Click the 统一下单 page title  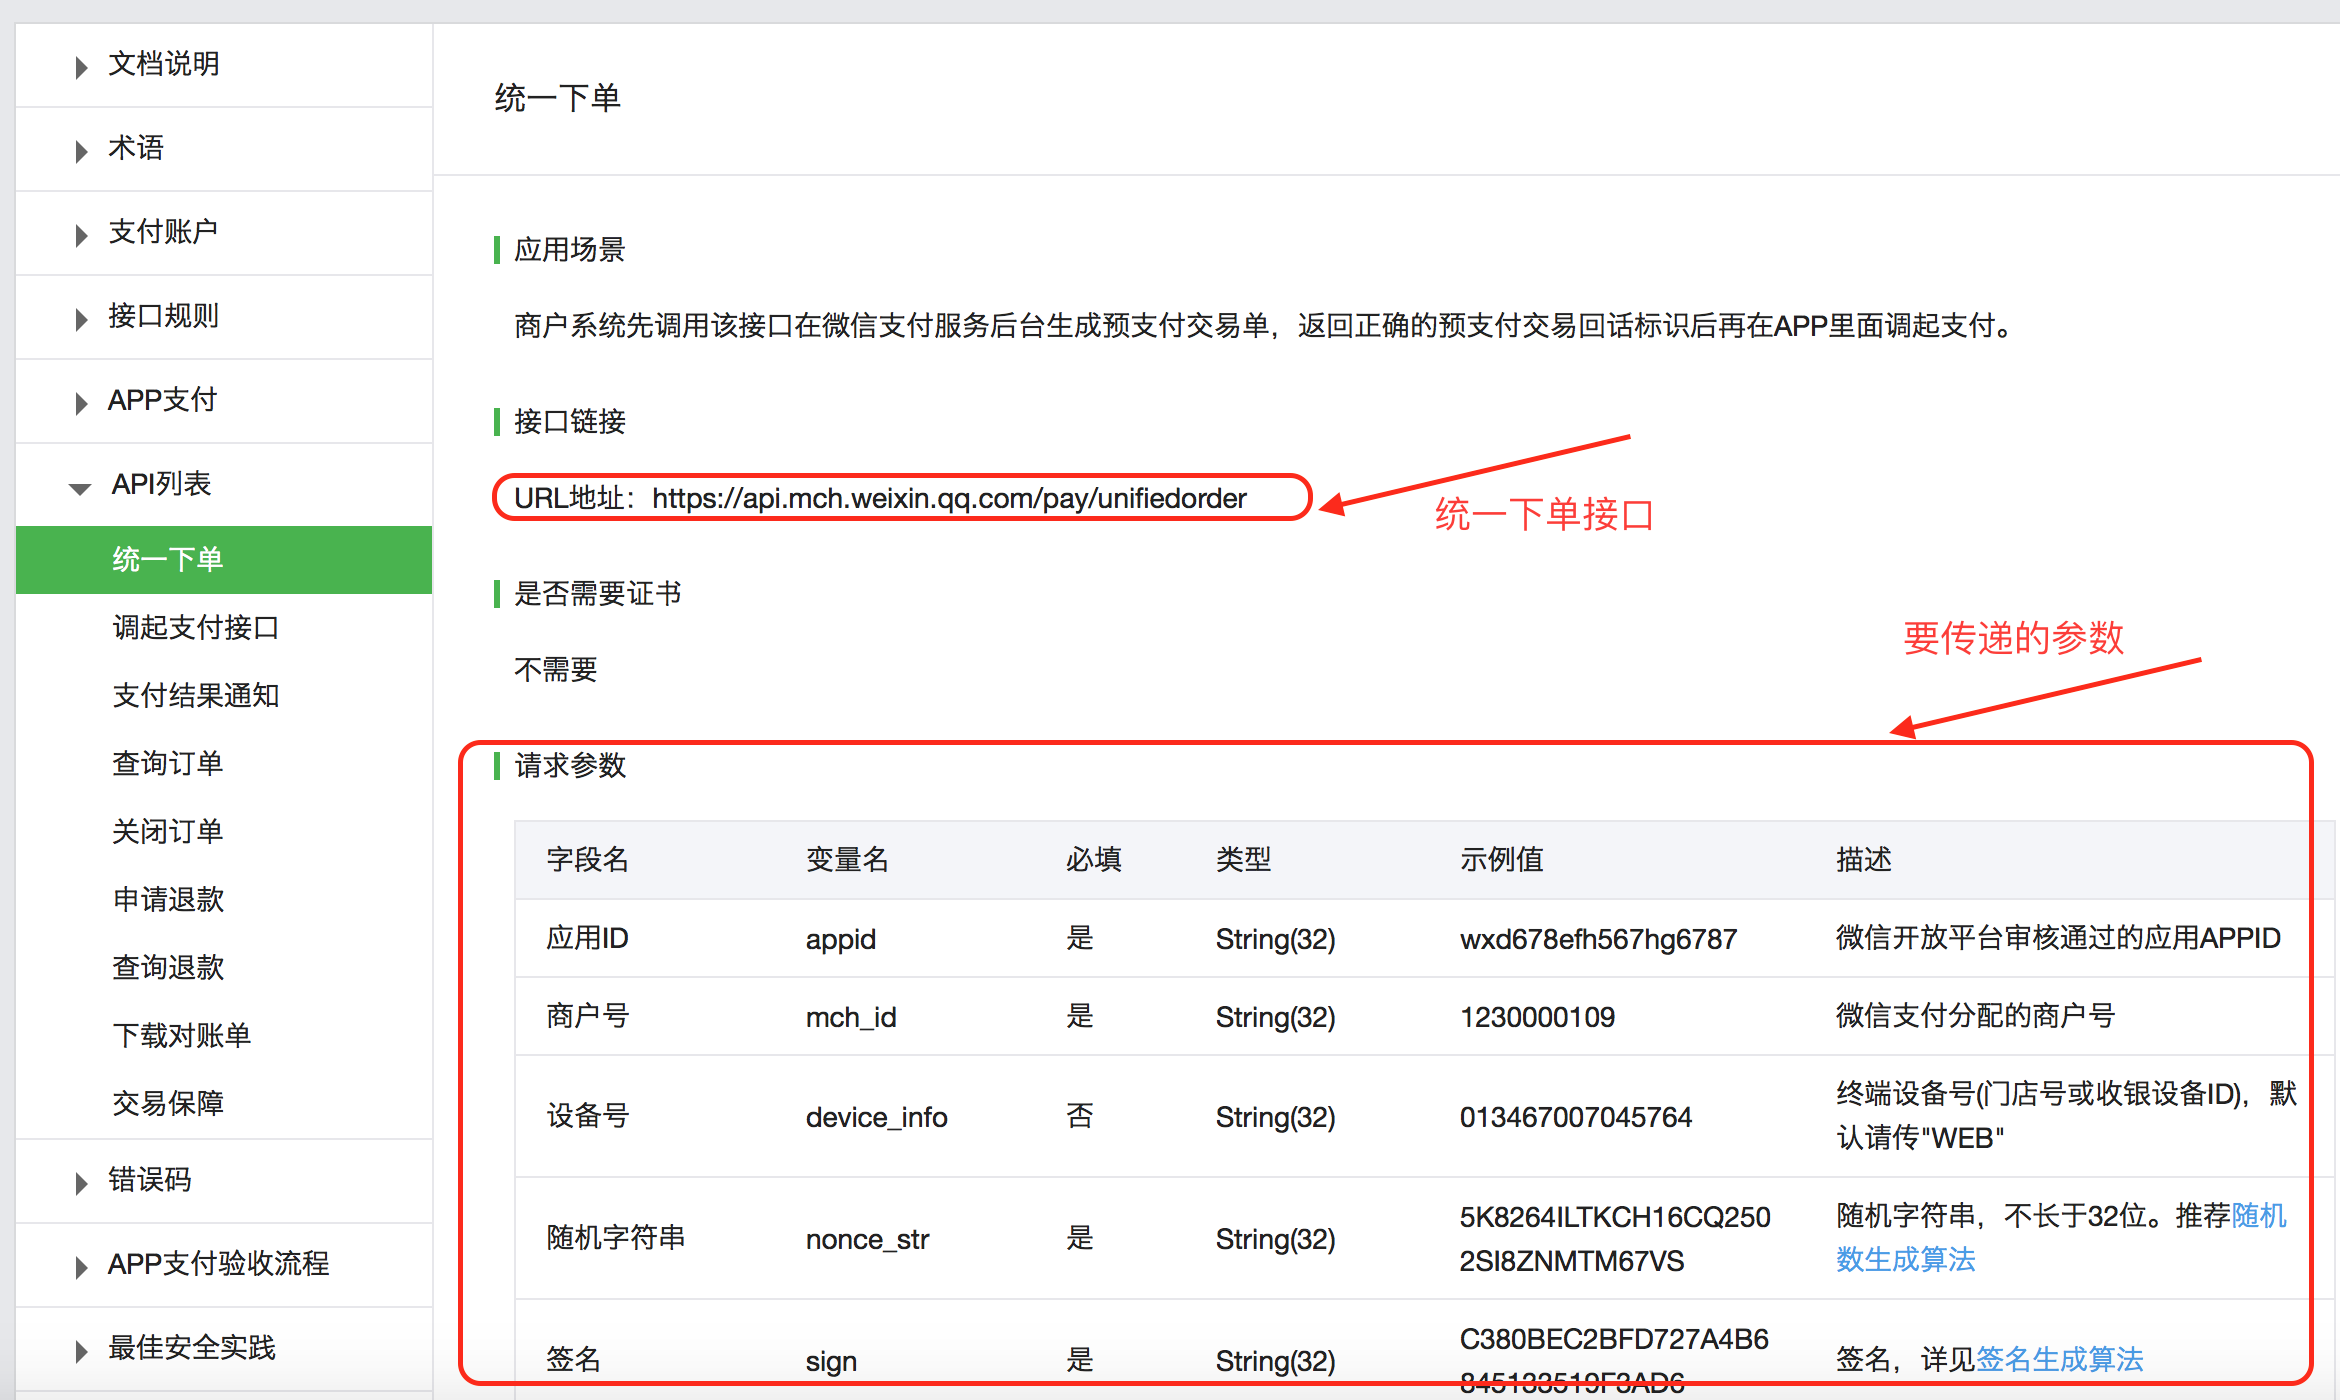click(558, 98)
